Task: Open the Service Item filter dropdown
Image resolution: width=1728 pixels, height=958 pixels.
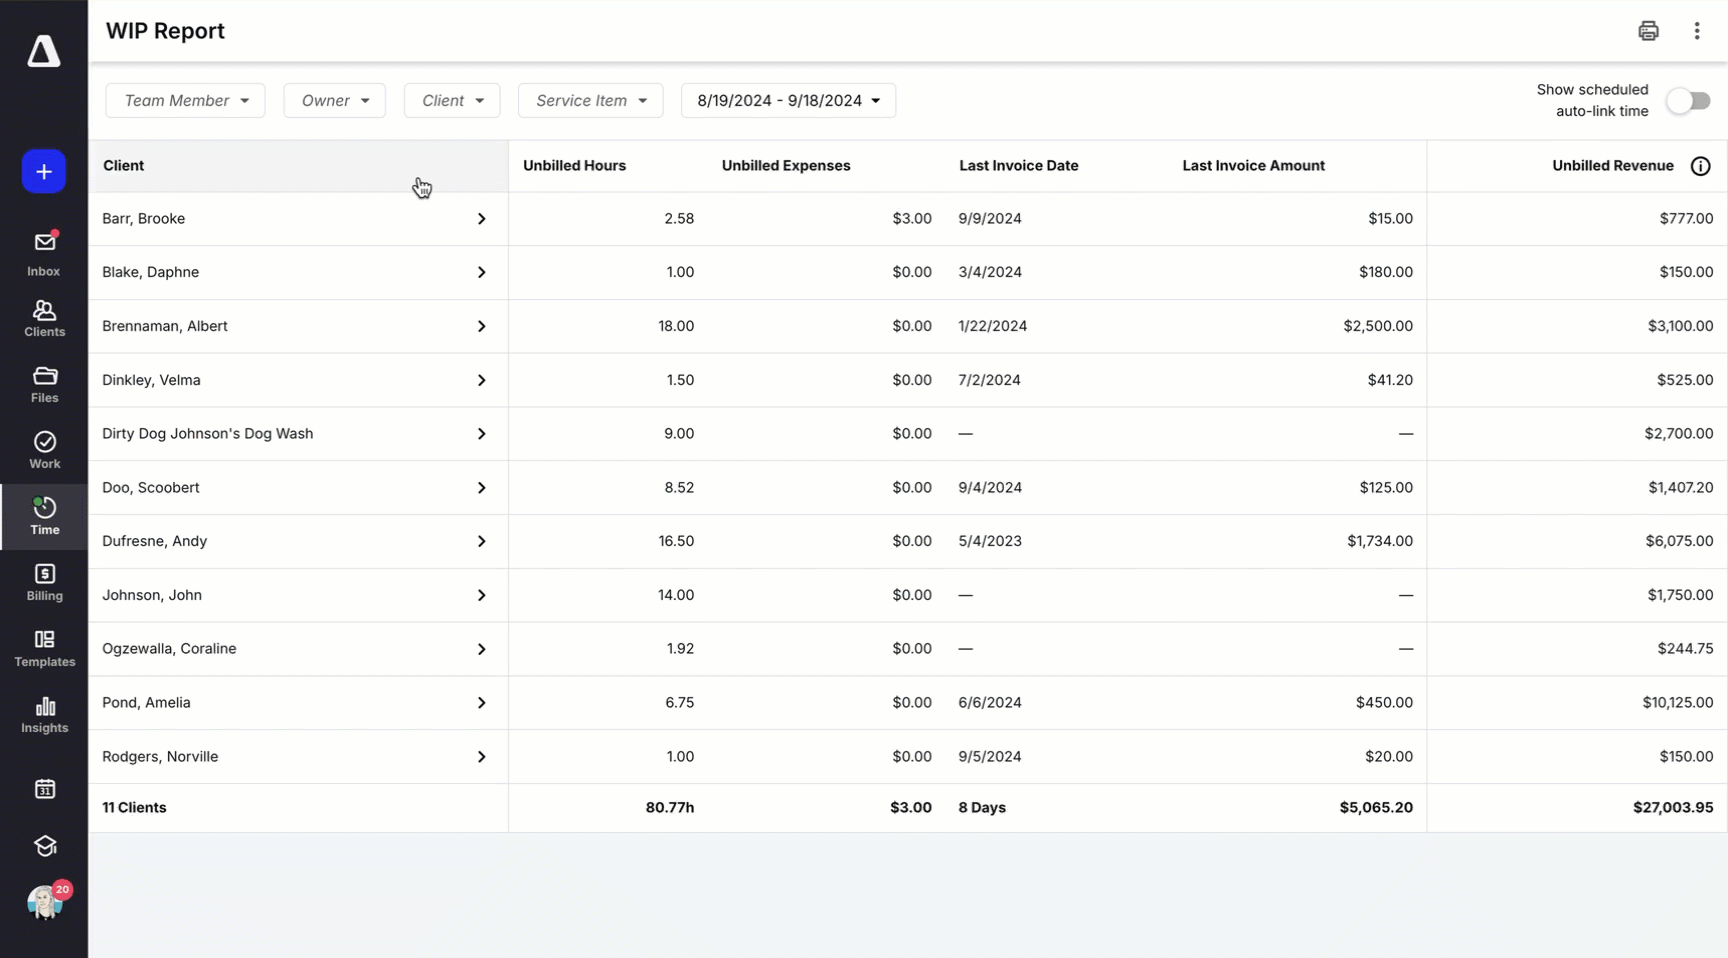Action: pyautogui.click(x=590, y=101)
